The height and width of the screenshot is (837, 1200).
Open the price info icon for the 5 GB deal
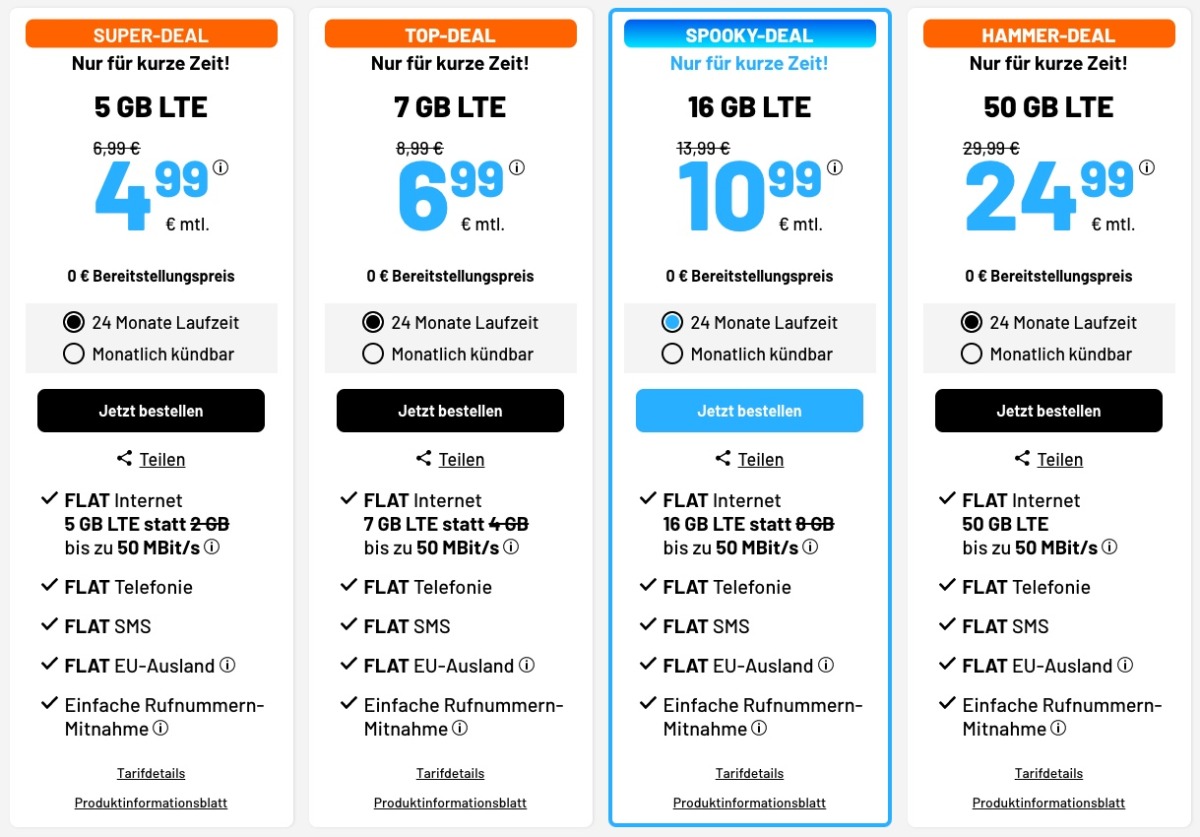tap(219, 167)
